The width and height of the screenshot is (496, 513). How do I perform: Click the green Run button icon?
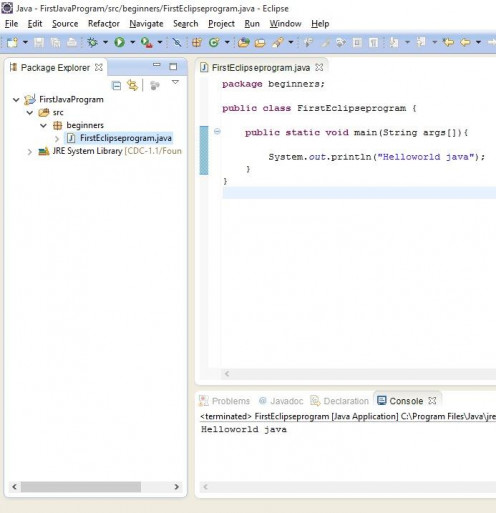(x=119, y=42)
